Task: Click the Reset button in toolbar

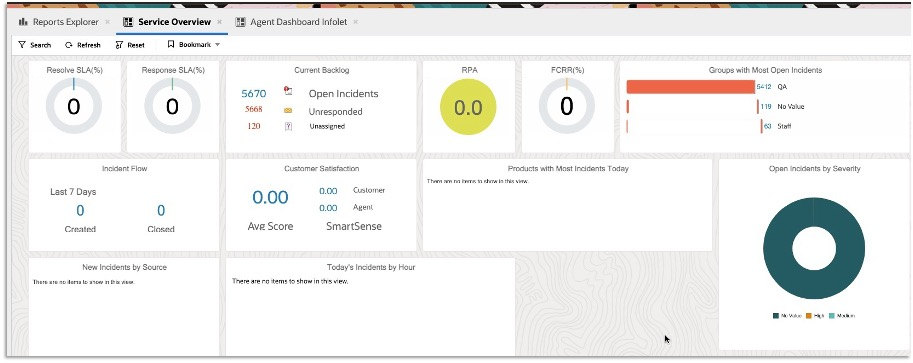Action: (x=130, y=45)
